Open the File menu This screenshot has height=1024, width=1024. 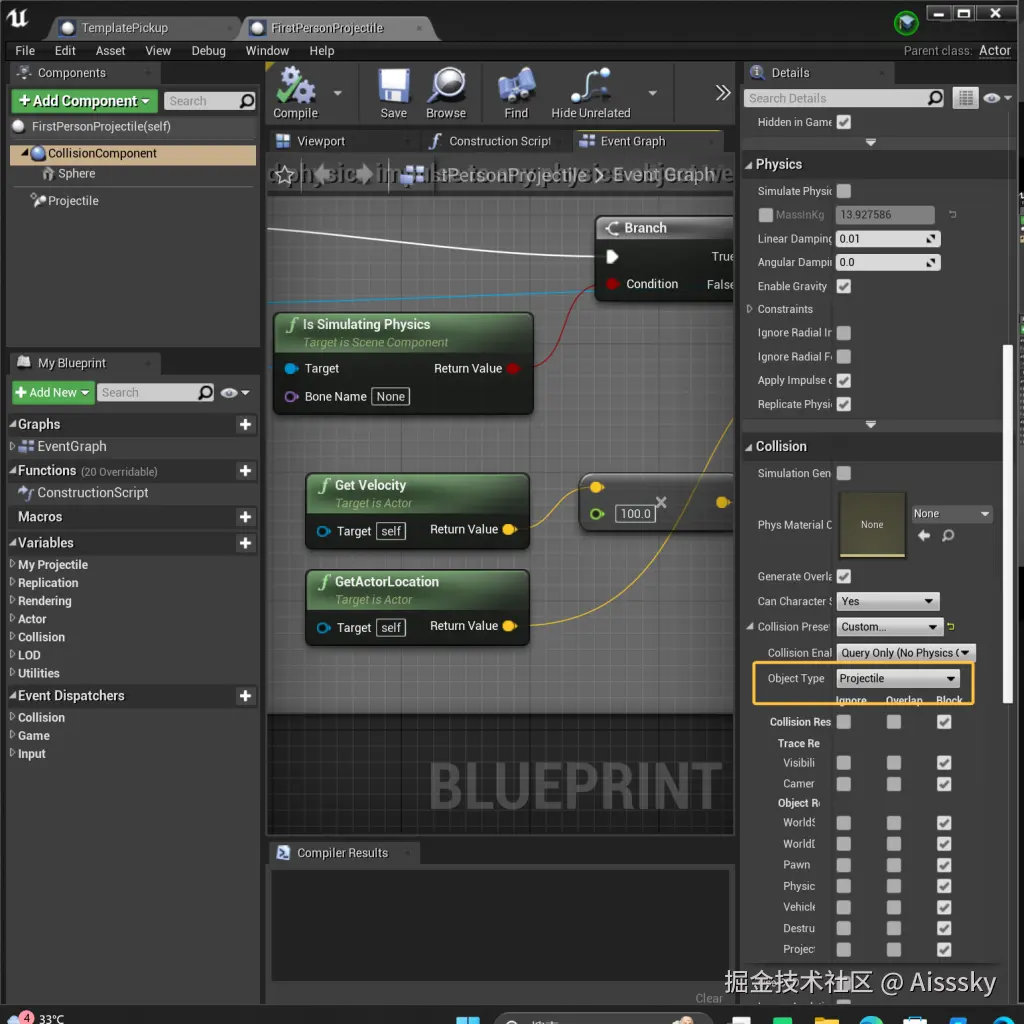tap(25, 50)
